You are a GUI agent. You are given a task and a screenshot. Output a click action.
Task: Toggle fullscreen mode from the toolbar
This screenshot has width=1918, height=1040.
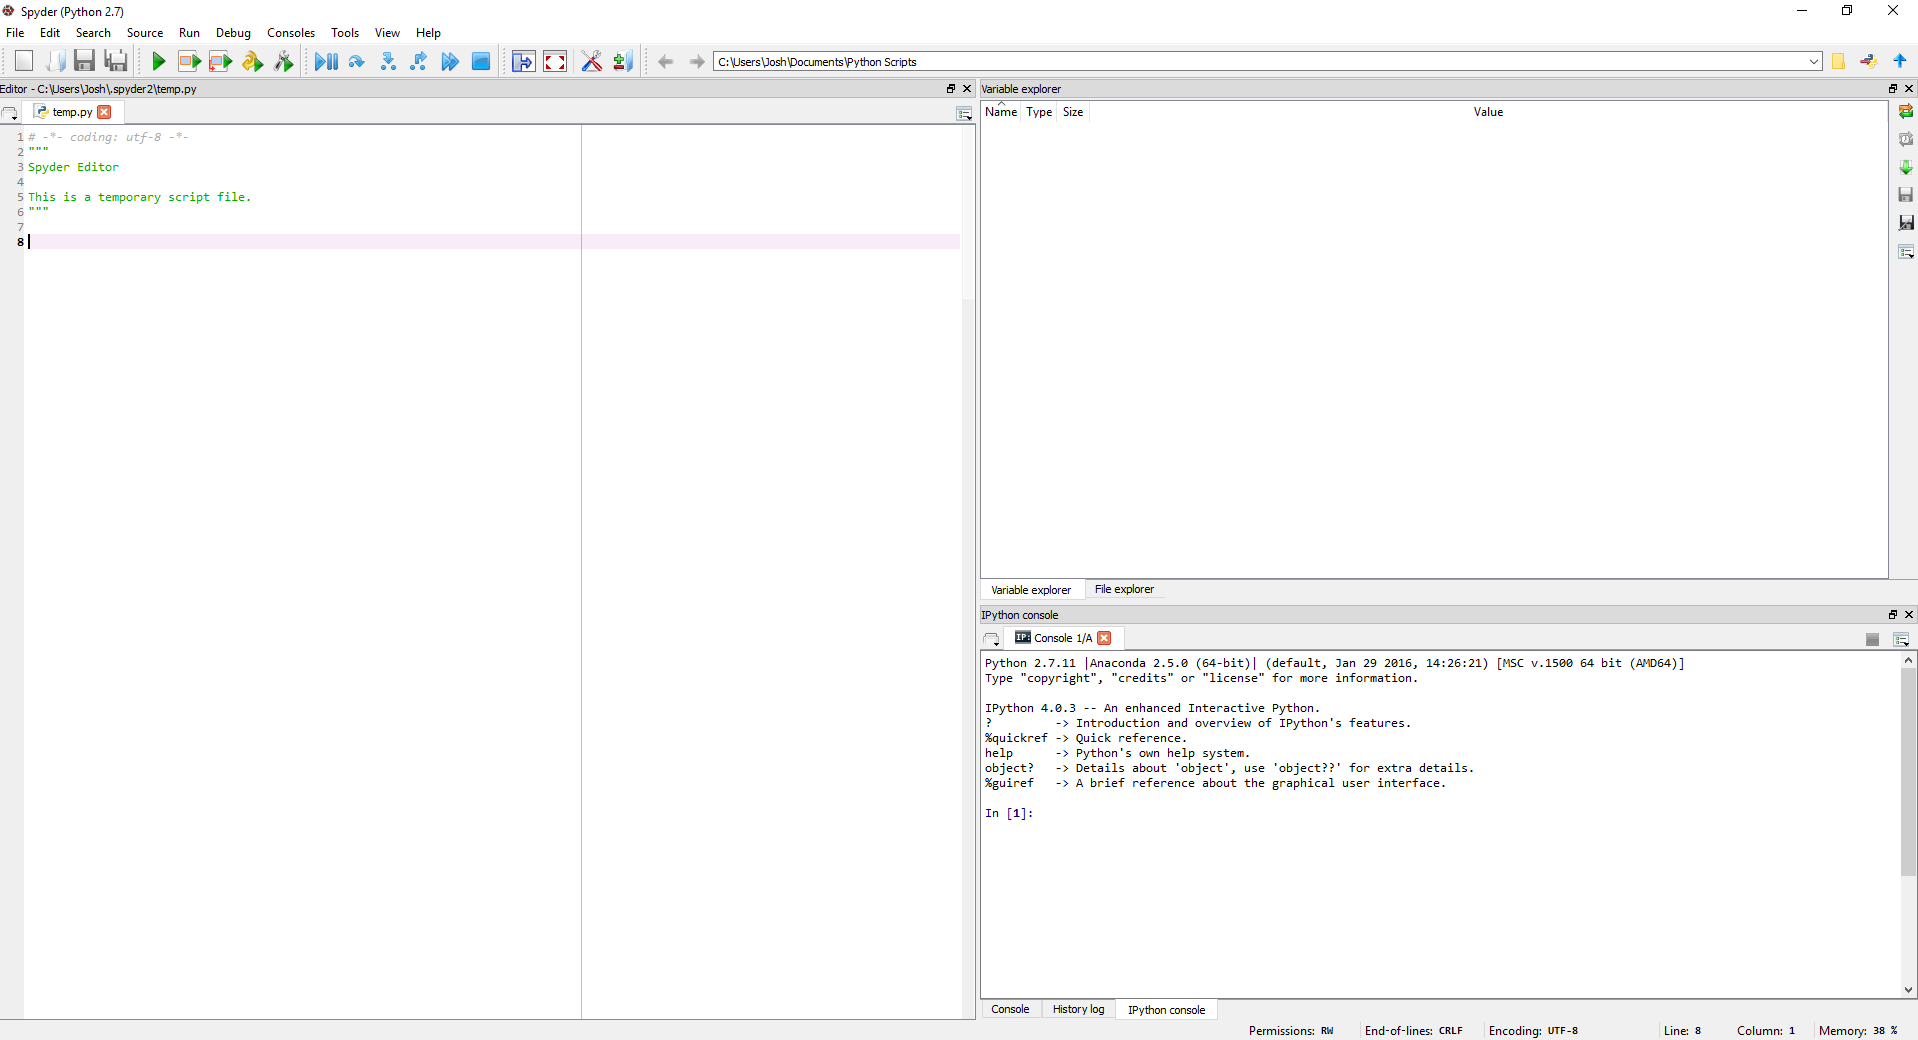coord(555,61)
